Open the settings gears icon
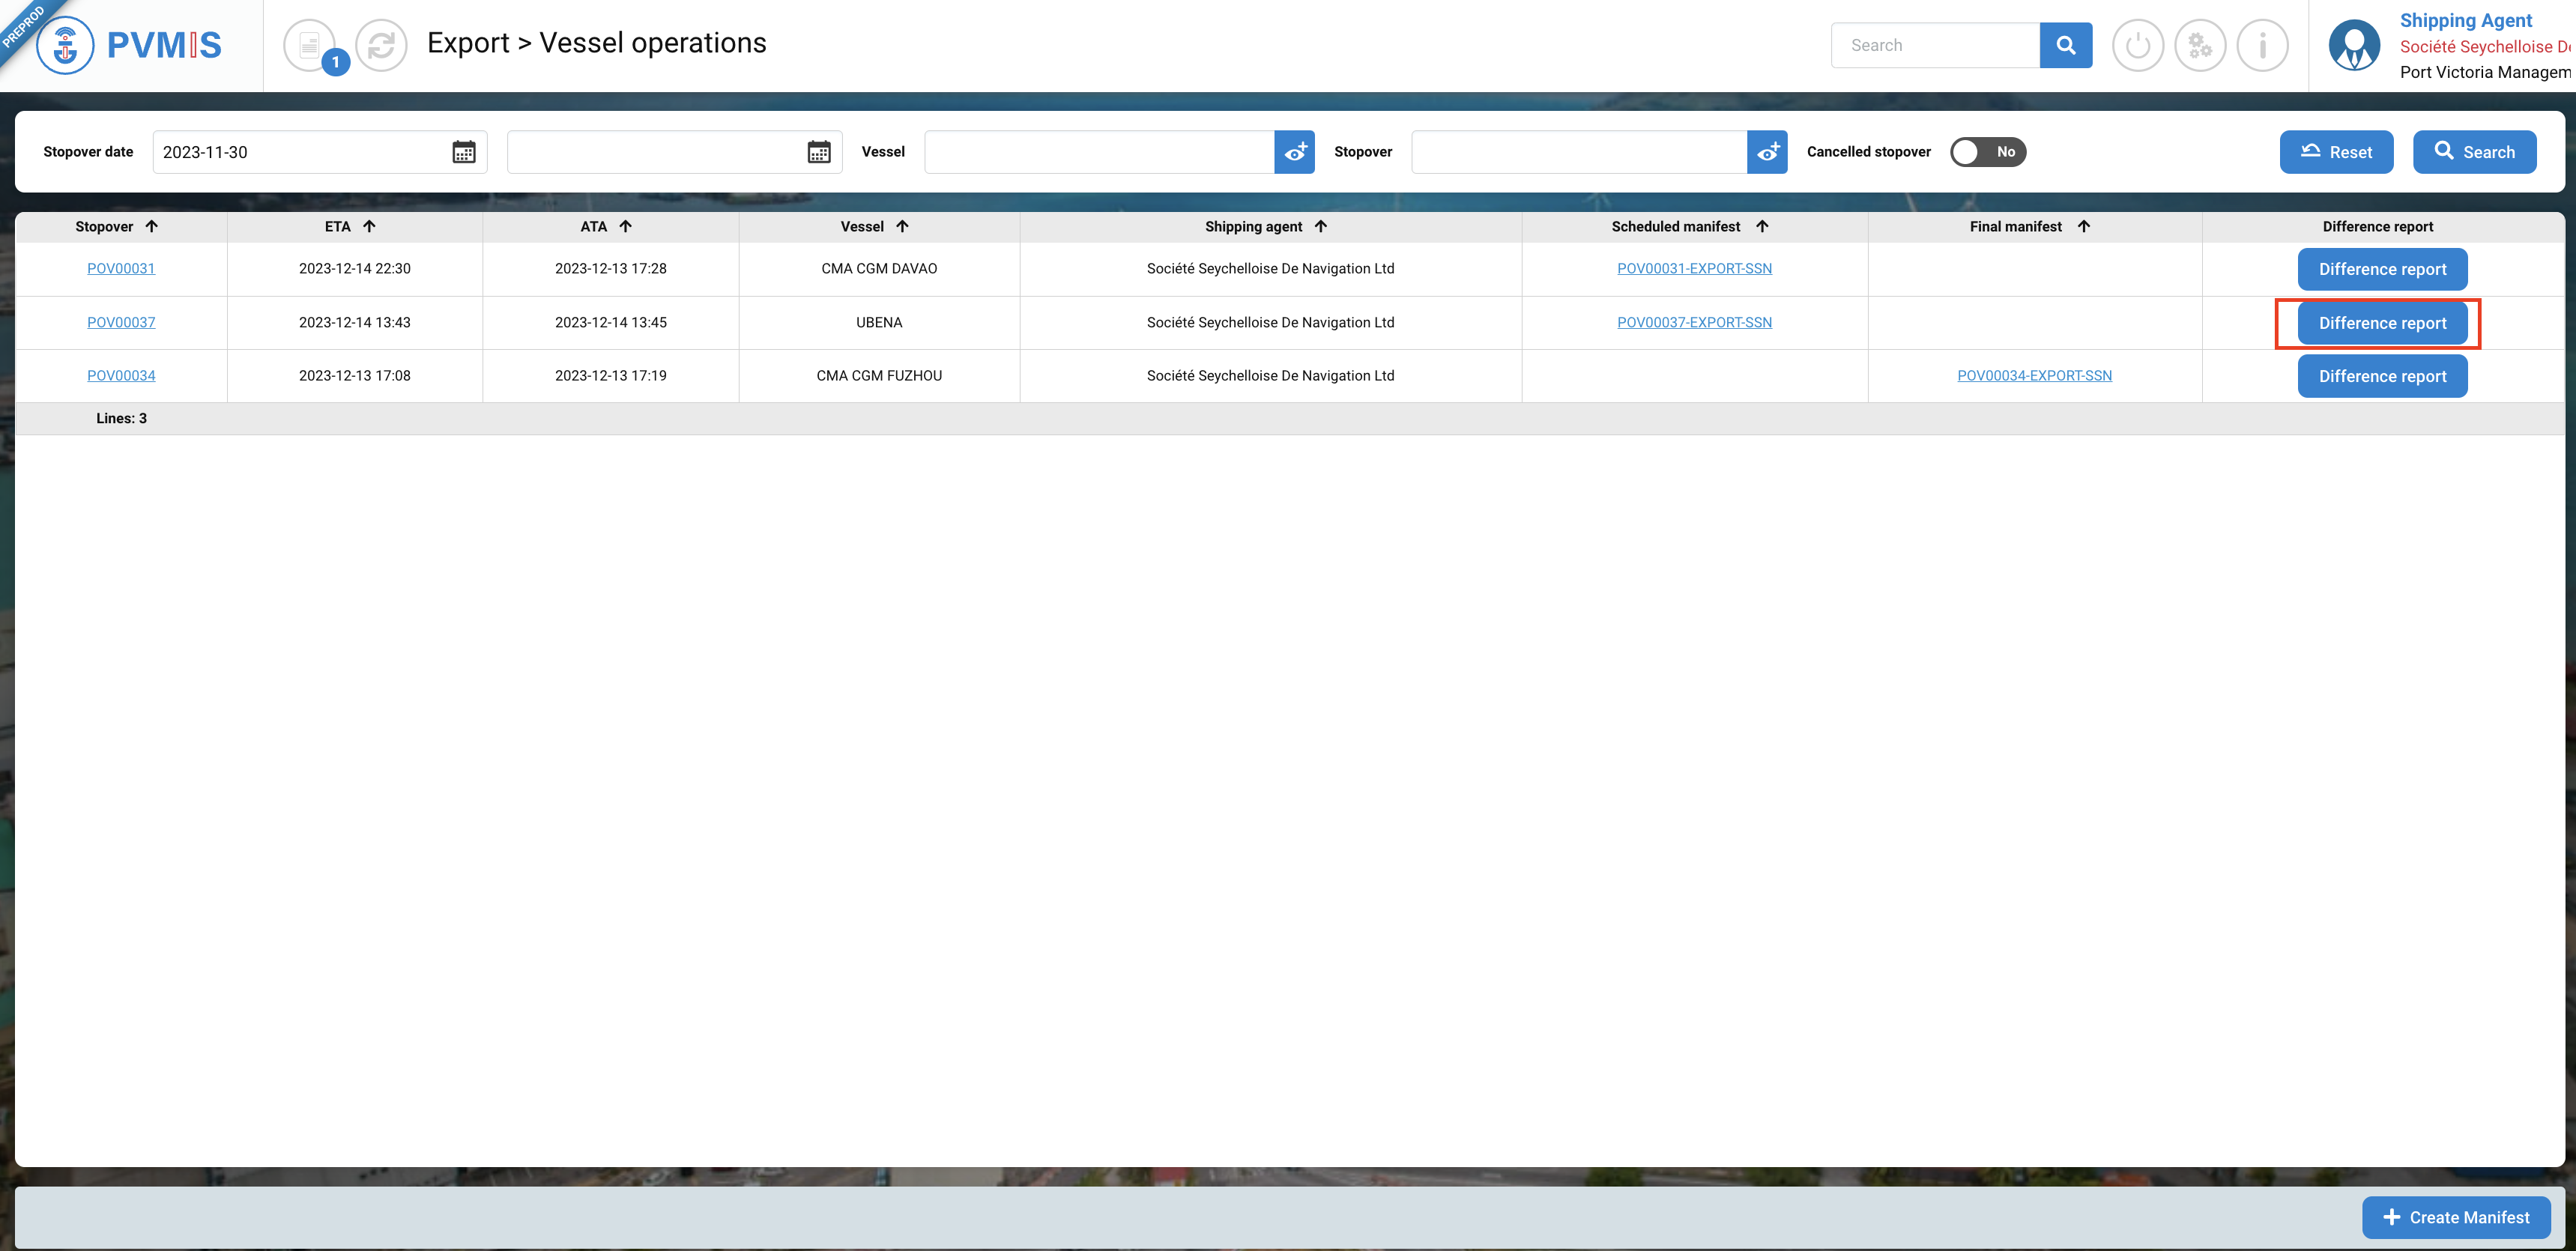Screen dimensions: 2576x1251 (x=2199, y=45)
